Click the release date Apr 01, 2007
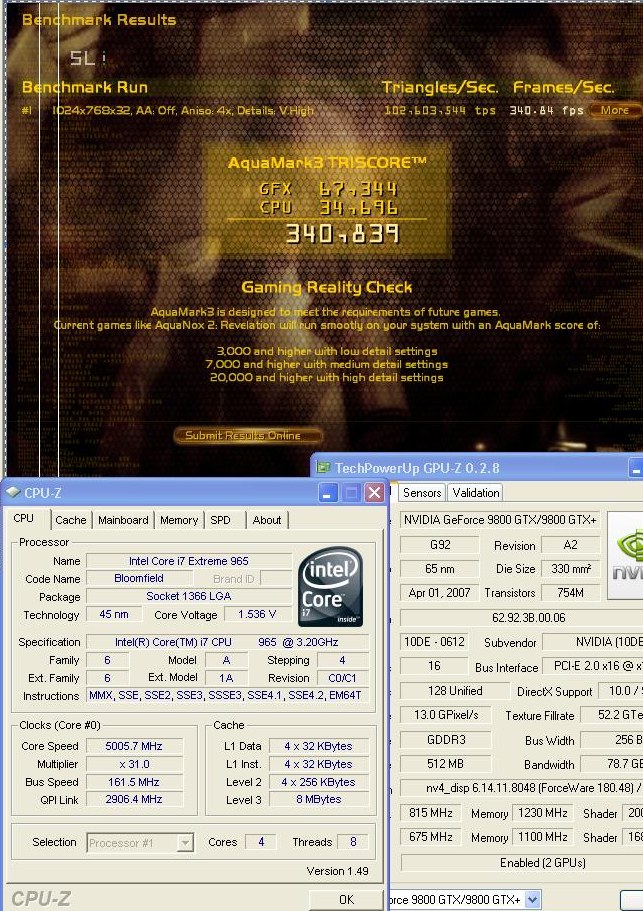This screenshot has height=911, width=643. point(440,593)
